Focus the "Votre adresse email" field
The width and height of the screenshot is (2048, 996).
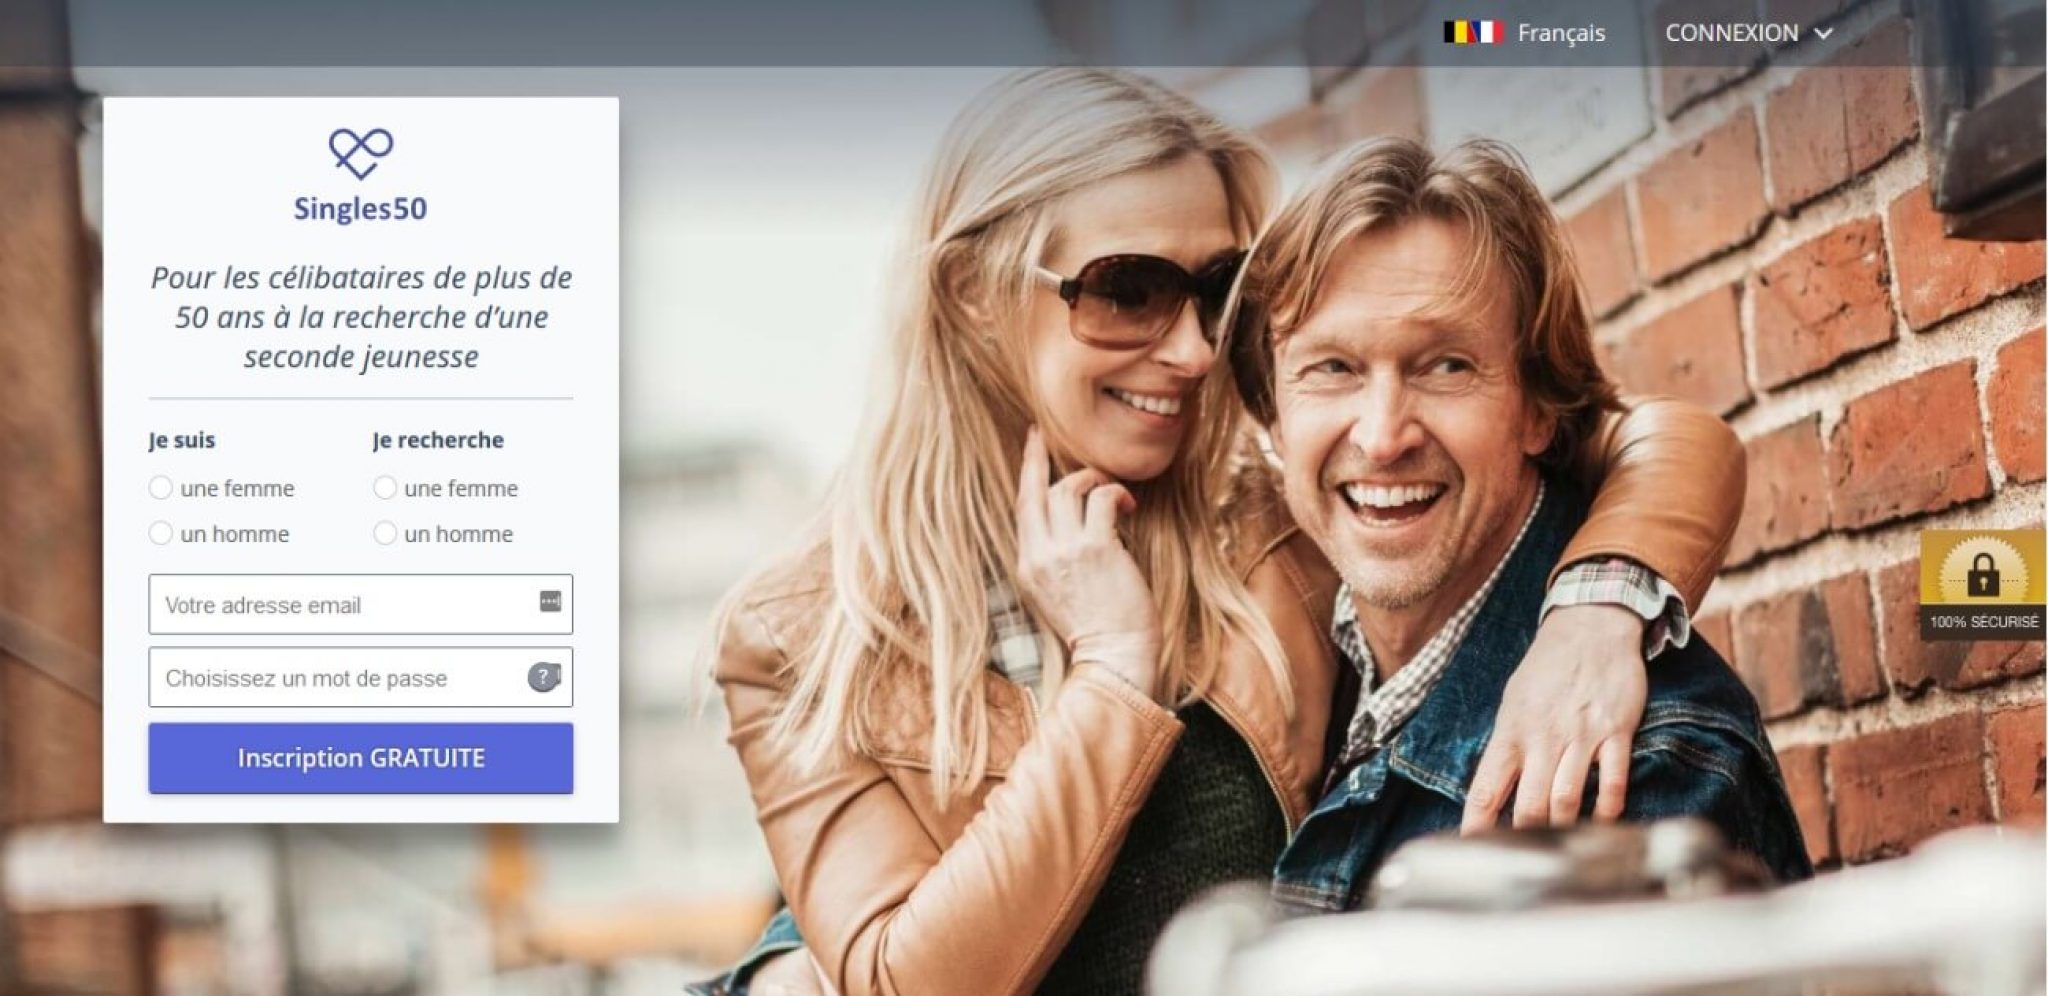tap(340, 605)
